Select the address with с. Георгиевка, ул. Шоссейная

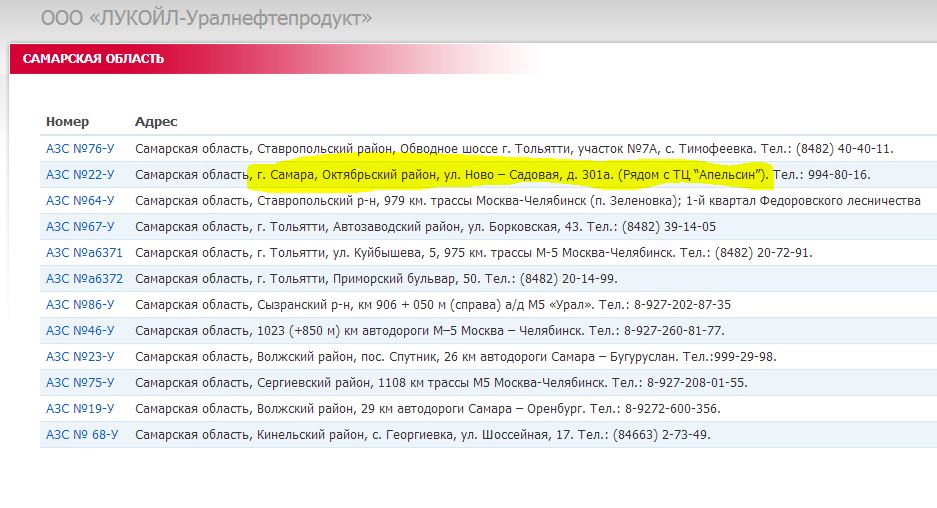coord(422,434)
